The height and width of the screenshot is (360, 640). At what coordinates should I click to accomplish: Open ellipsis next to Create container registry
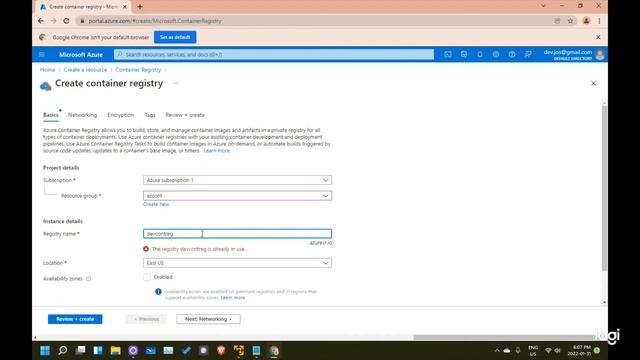(176, 83)
